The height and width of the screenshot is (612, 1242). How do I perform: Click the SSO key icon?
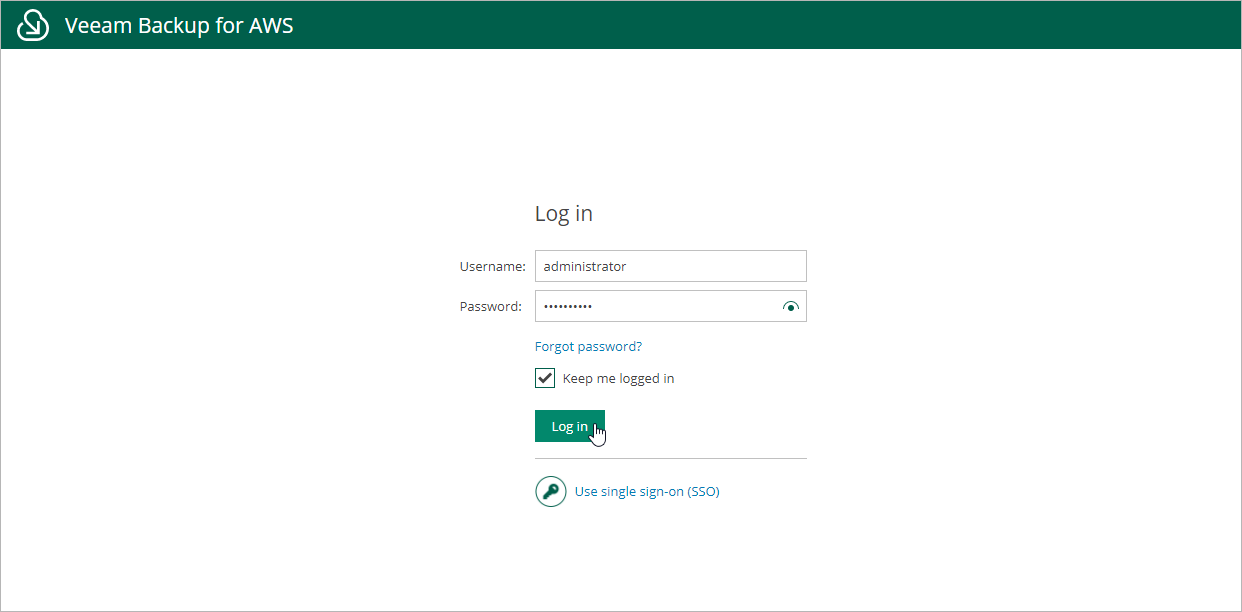(551, 491)
